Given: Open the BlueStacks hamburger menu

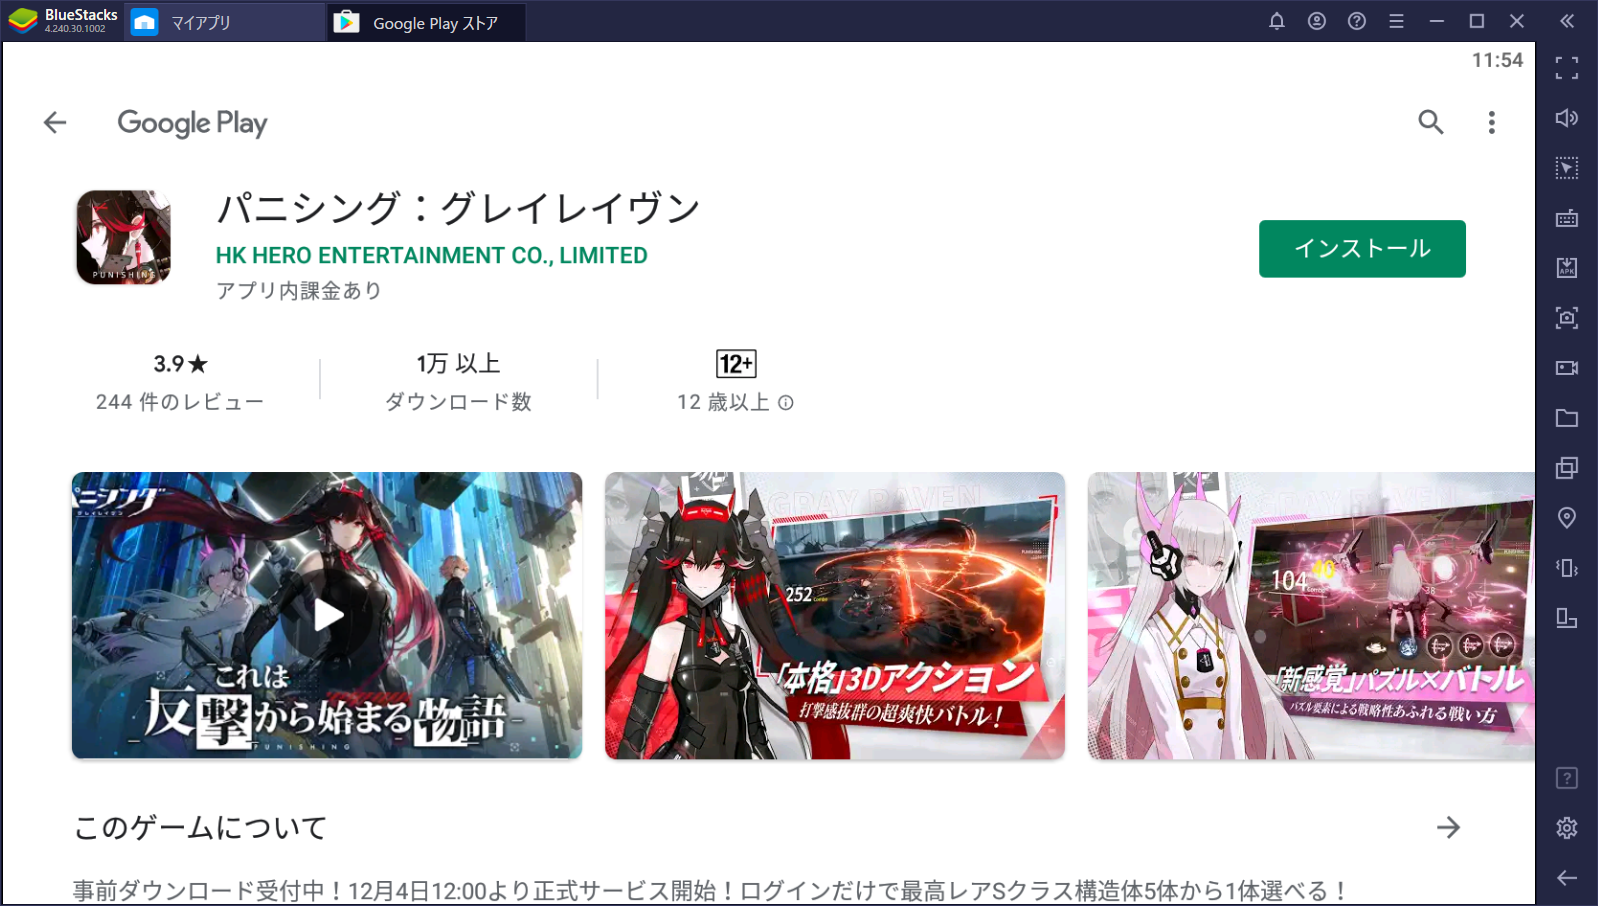Looking at the screenshot, I should coord(1397,21).
